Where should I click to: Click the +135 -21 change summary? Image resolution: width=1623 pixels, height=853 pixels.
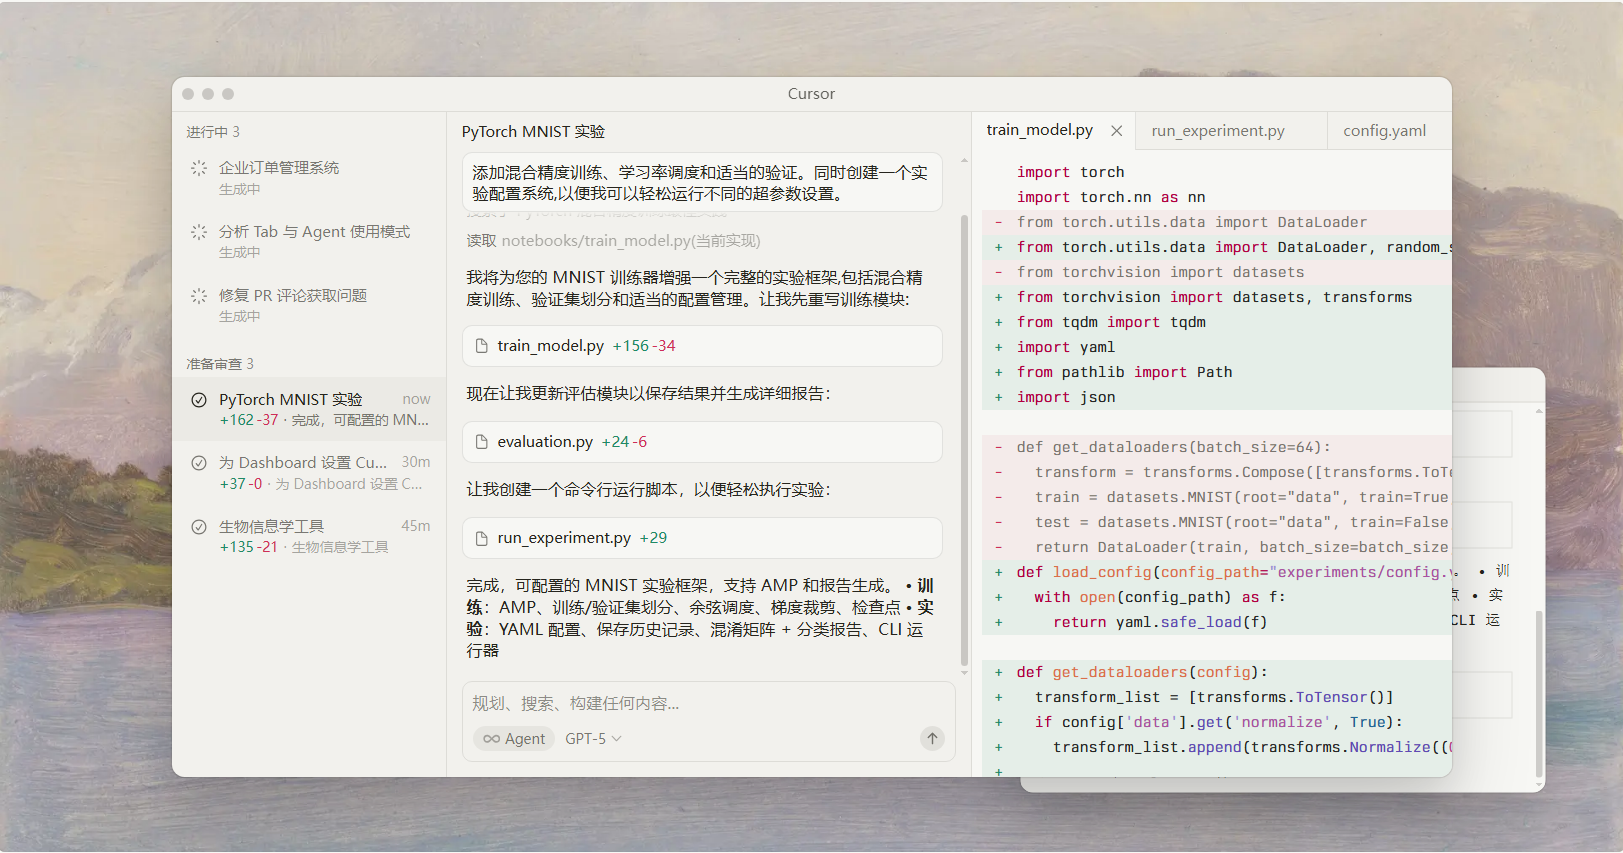(249, 547)
